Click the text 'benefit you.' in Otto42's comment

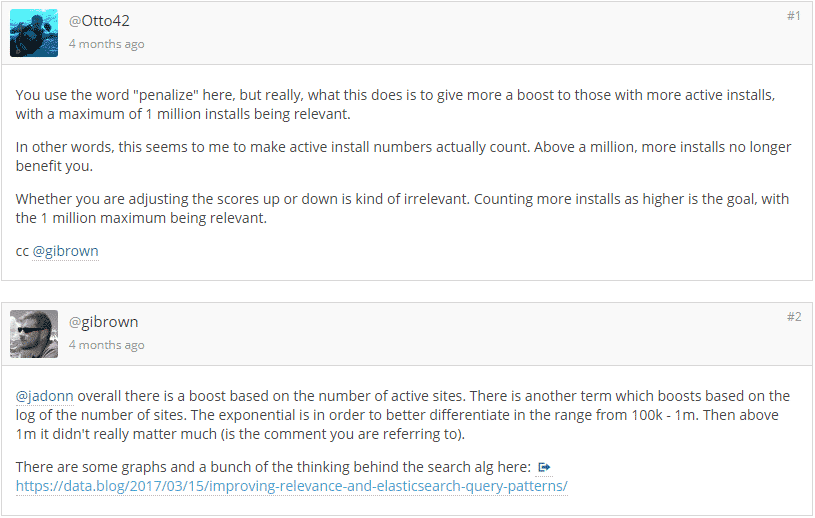click(x=54, y=166)
